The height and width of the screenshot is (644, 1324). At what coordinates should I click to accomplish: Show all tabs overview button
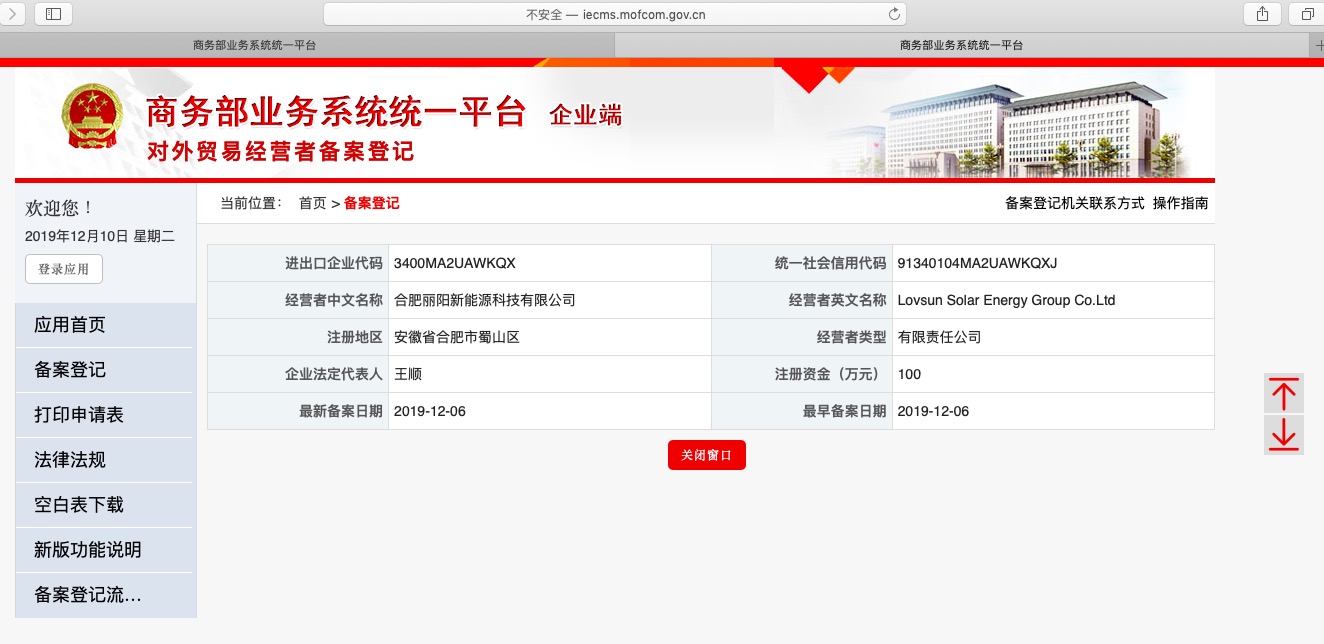coord(1308,14)
